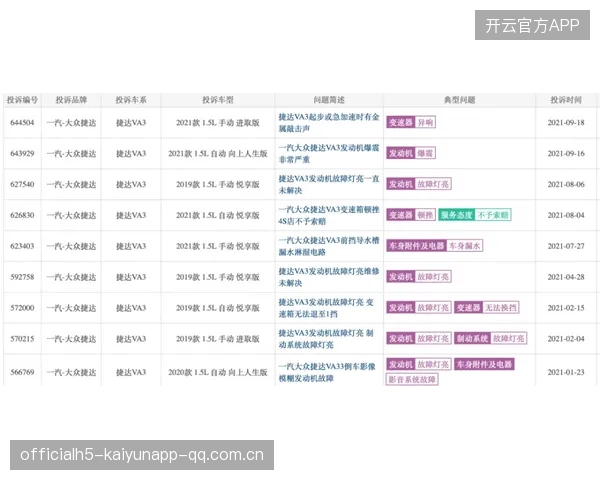Click complaint number 626830

22,216
